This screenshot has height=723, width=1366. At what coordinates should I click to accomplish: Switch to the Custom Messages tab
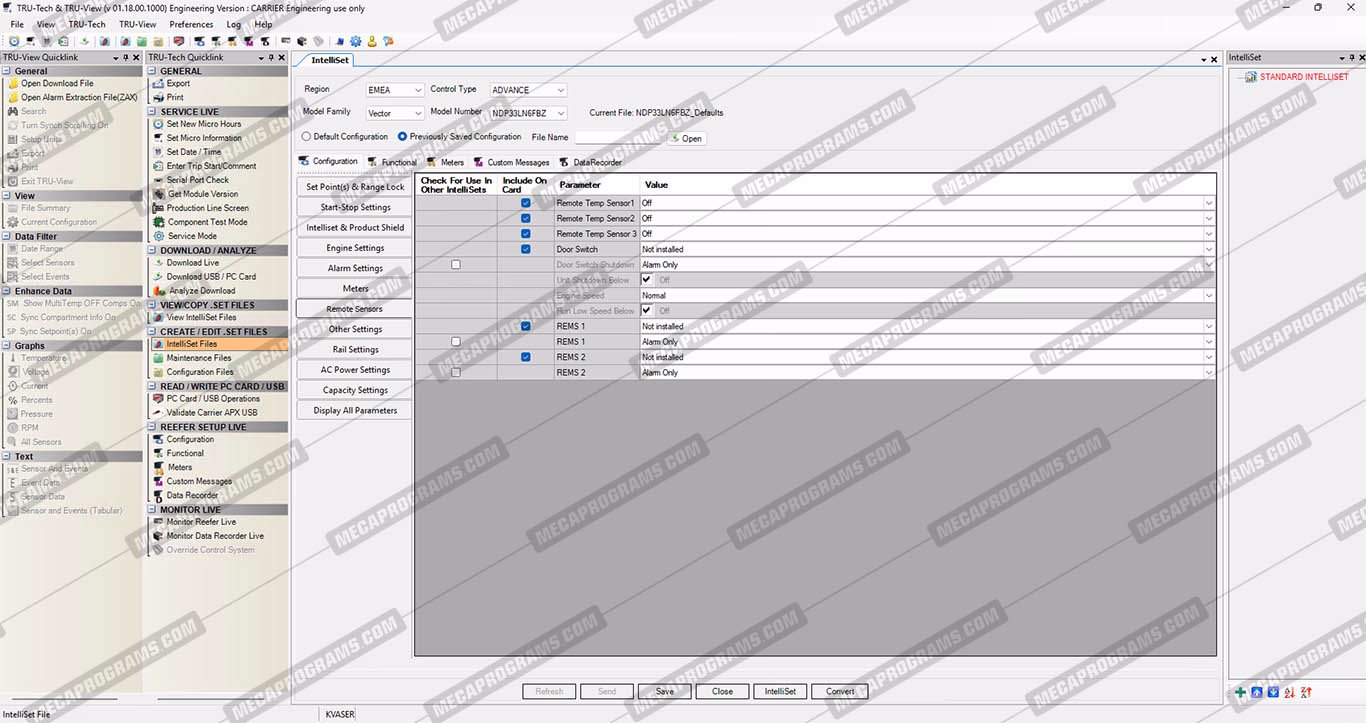tap(511, 162)
